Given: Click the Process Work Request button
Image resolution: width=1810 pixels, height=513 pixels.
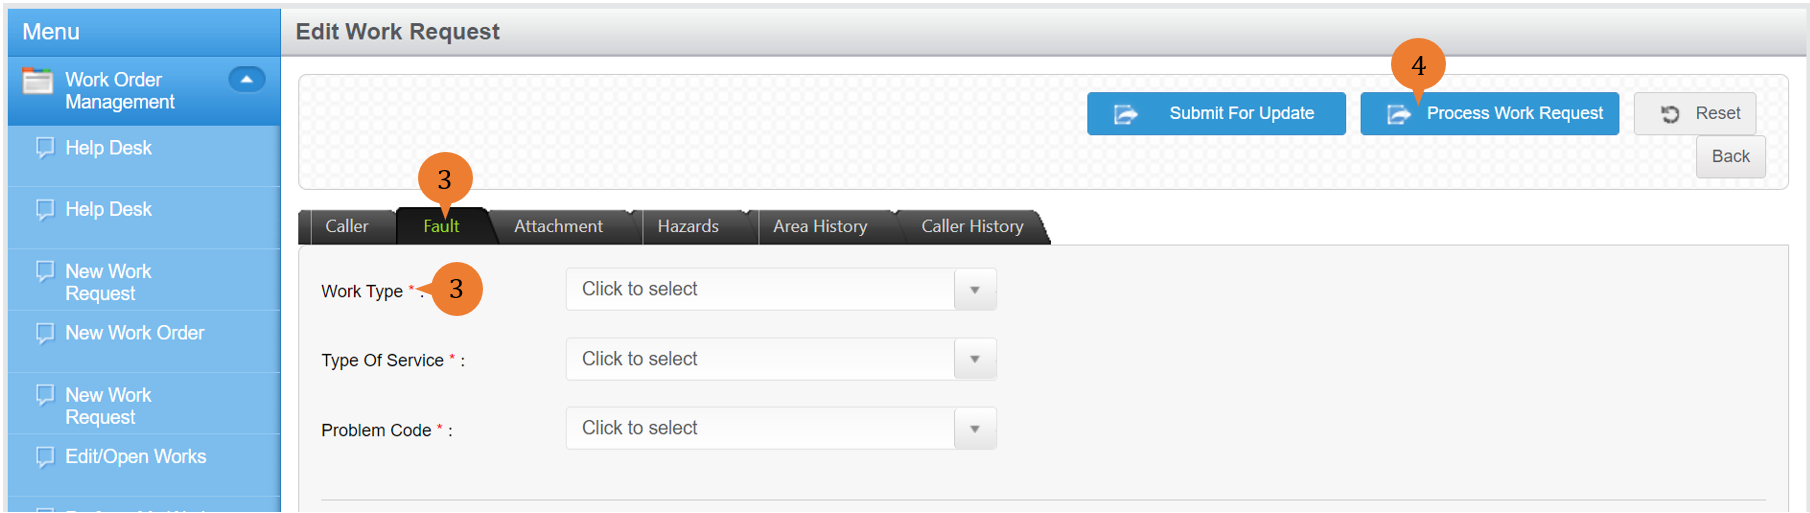Looking at the screenshot, I should (1489, 114).
